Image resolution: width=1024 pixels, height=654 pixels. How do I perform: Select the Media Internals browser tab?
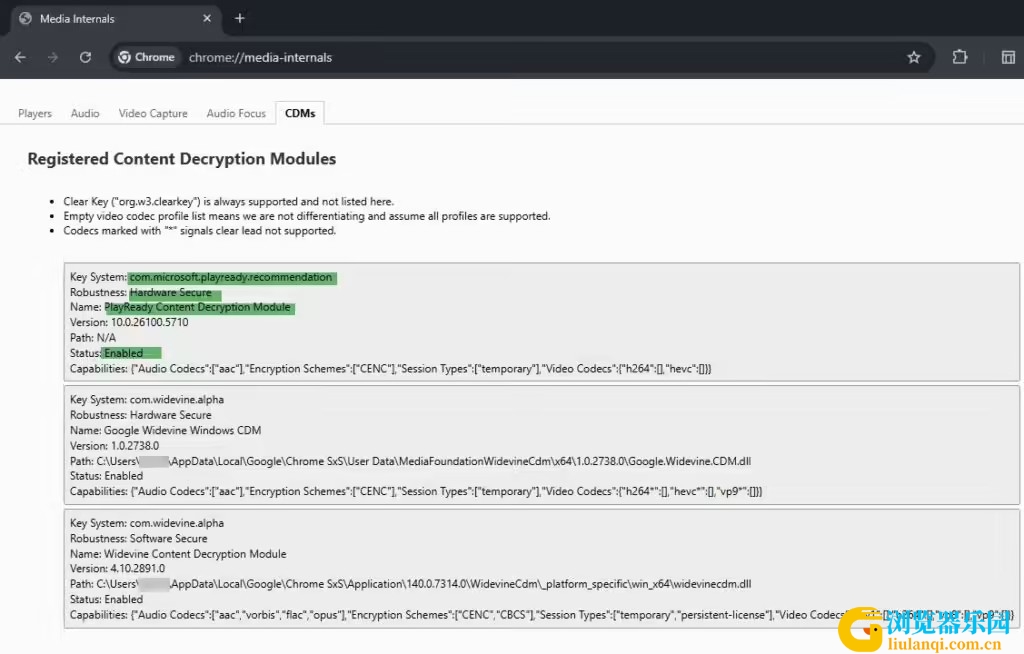click(115, 19)
